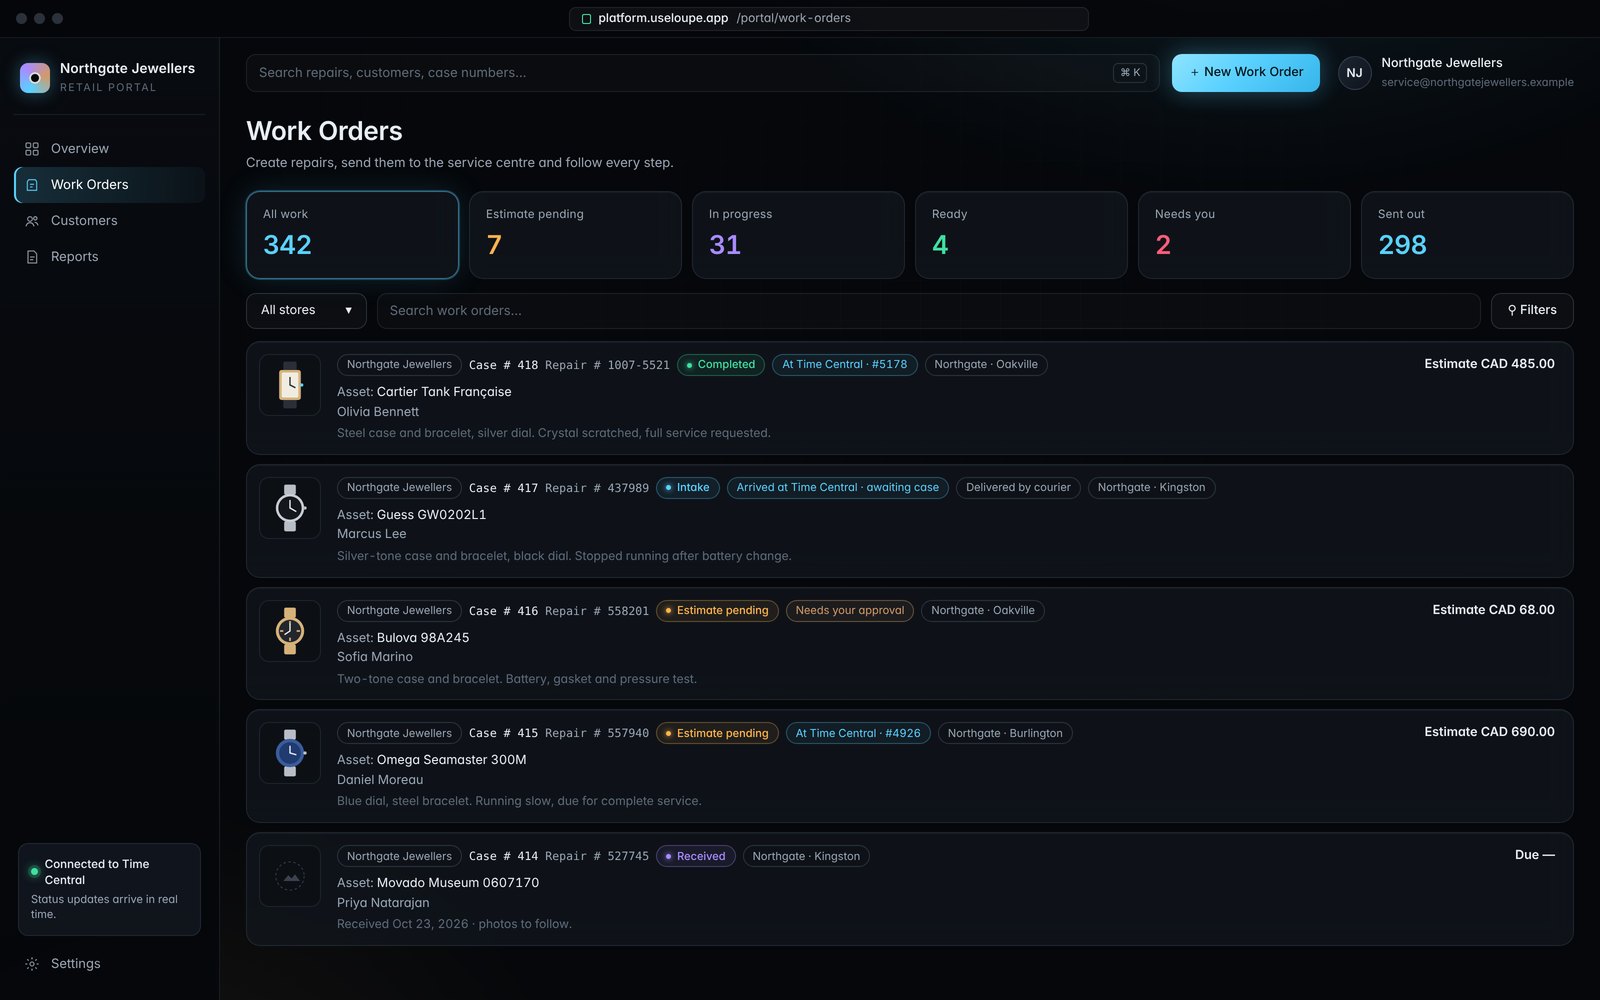Screen dimensions: 1600x1000
Task: Click the Completed status badge on case 418
Action: click(x=721, y=365)
